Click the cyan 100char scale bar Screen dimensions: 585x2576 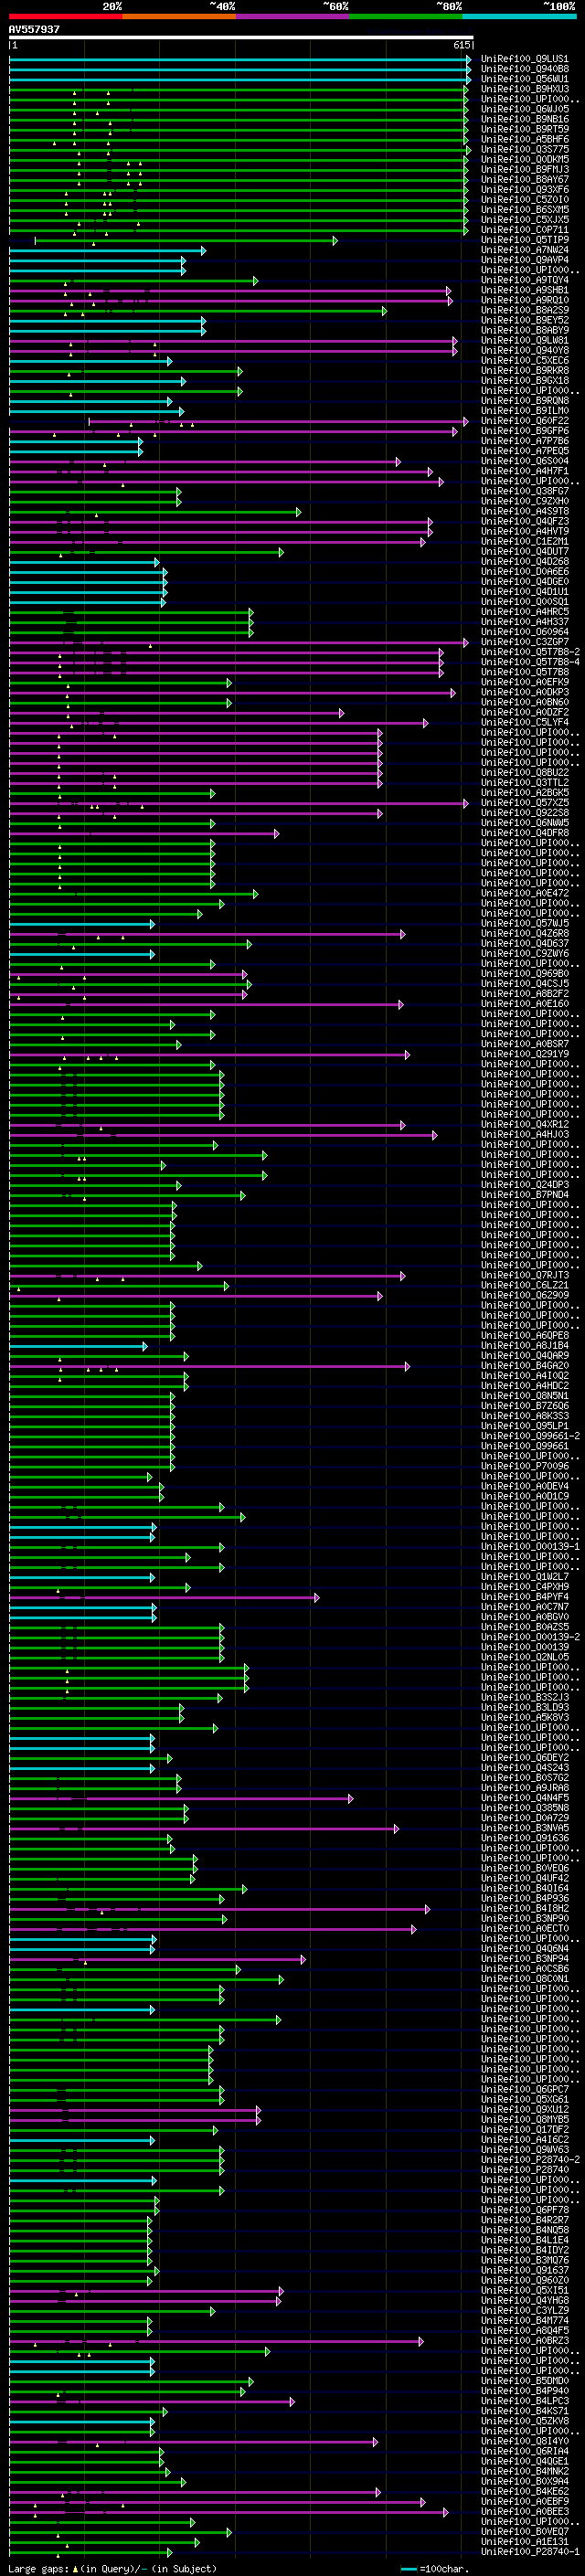409,2568
